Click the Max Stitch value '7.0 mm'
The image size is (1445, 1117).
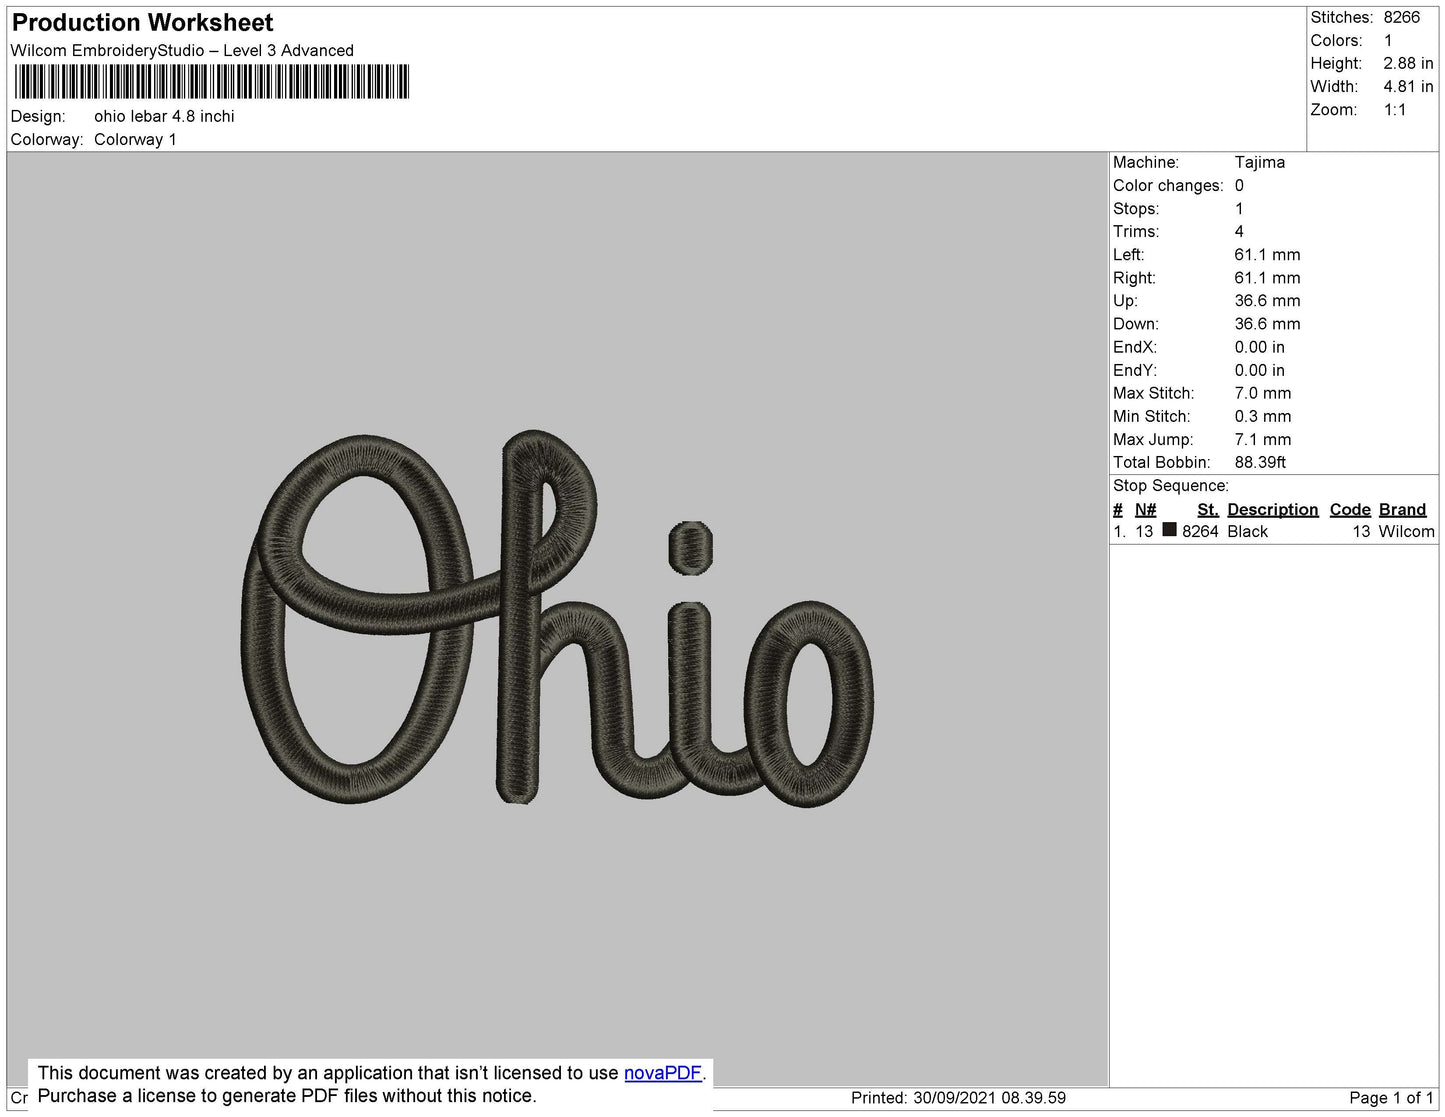(1263, 393)
